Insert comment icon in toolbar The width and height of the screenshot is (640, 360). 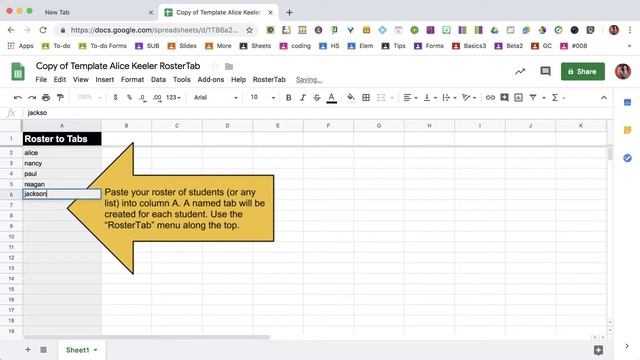point(504,98)
